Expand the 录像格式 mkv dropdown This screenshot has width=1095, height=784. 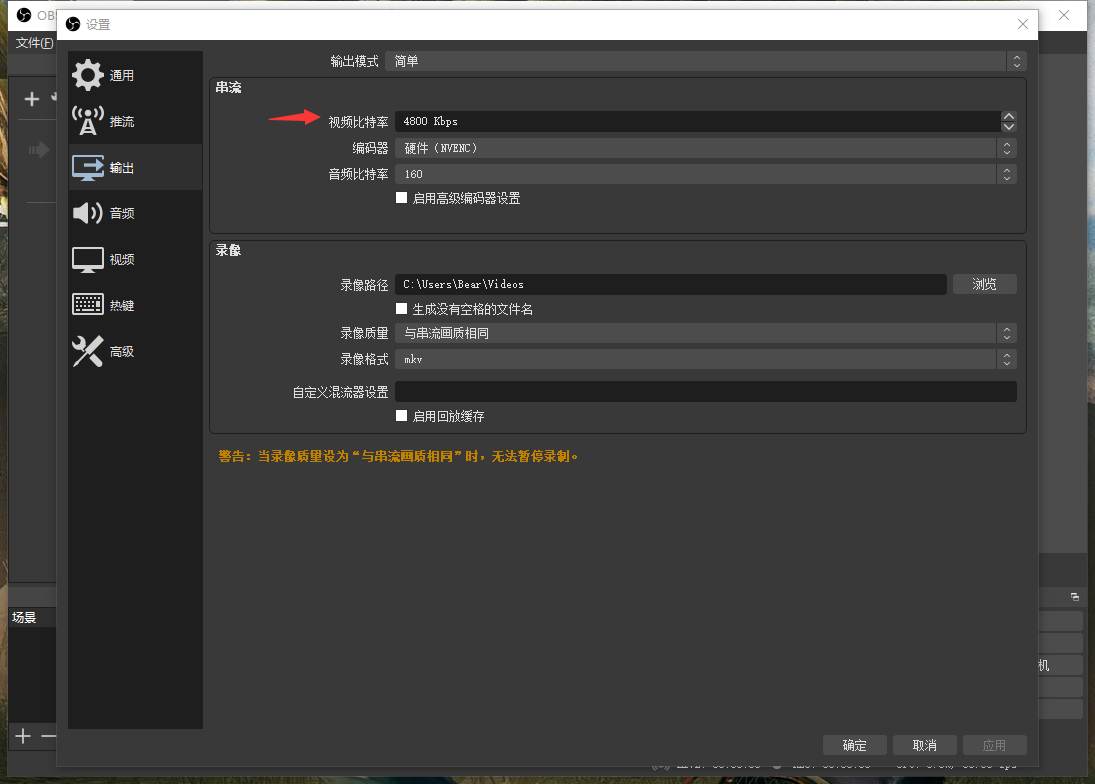click(705, 359)
